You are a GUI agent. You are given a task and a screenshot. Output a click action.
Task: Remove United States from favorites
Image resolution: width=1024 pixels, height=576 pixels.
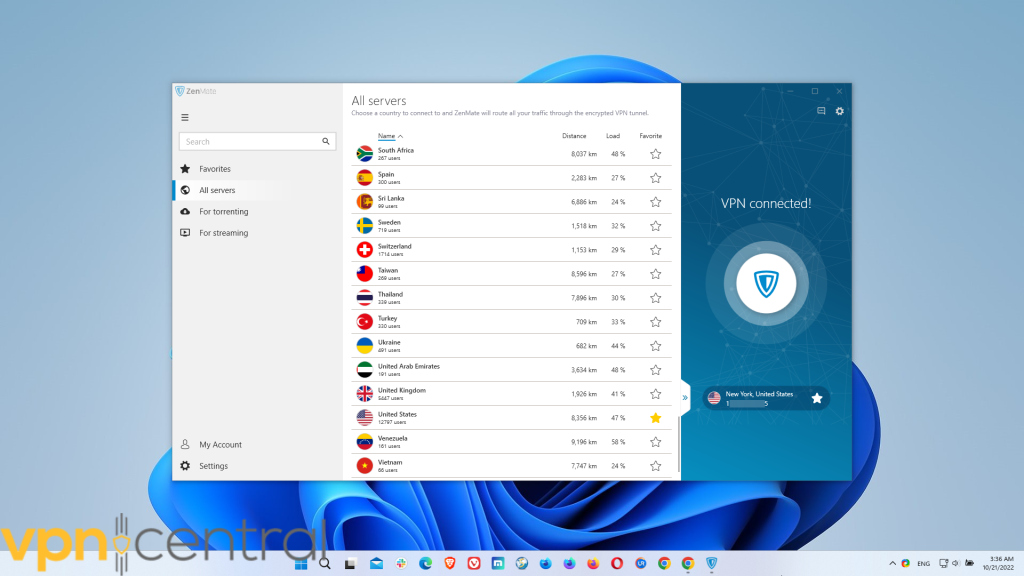click(x=656, y=418)
